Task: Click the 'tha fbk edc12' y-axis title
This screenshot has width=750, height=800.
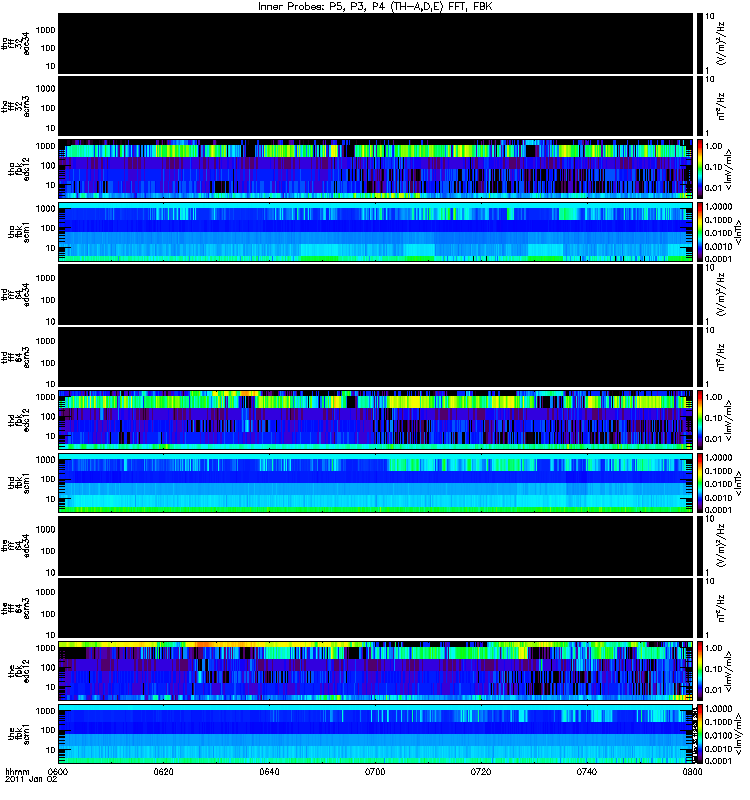Action: 19,168
